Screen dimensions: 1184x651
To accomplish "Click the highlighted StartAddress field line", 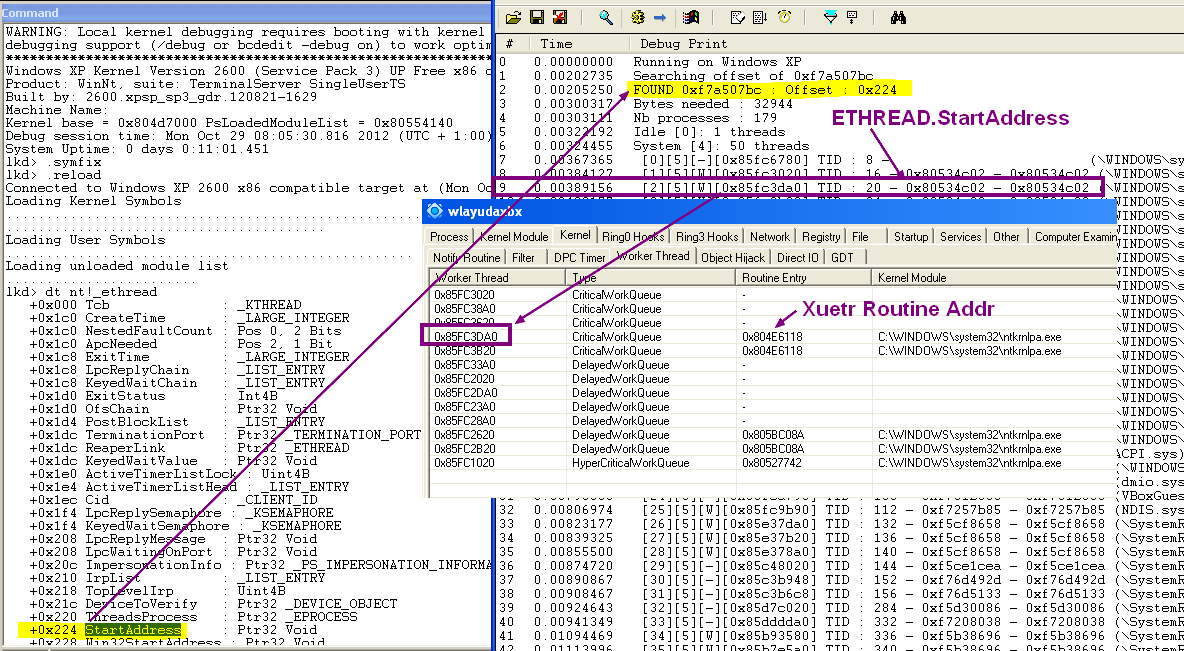I will 133,630.
